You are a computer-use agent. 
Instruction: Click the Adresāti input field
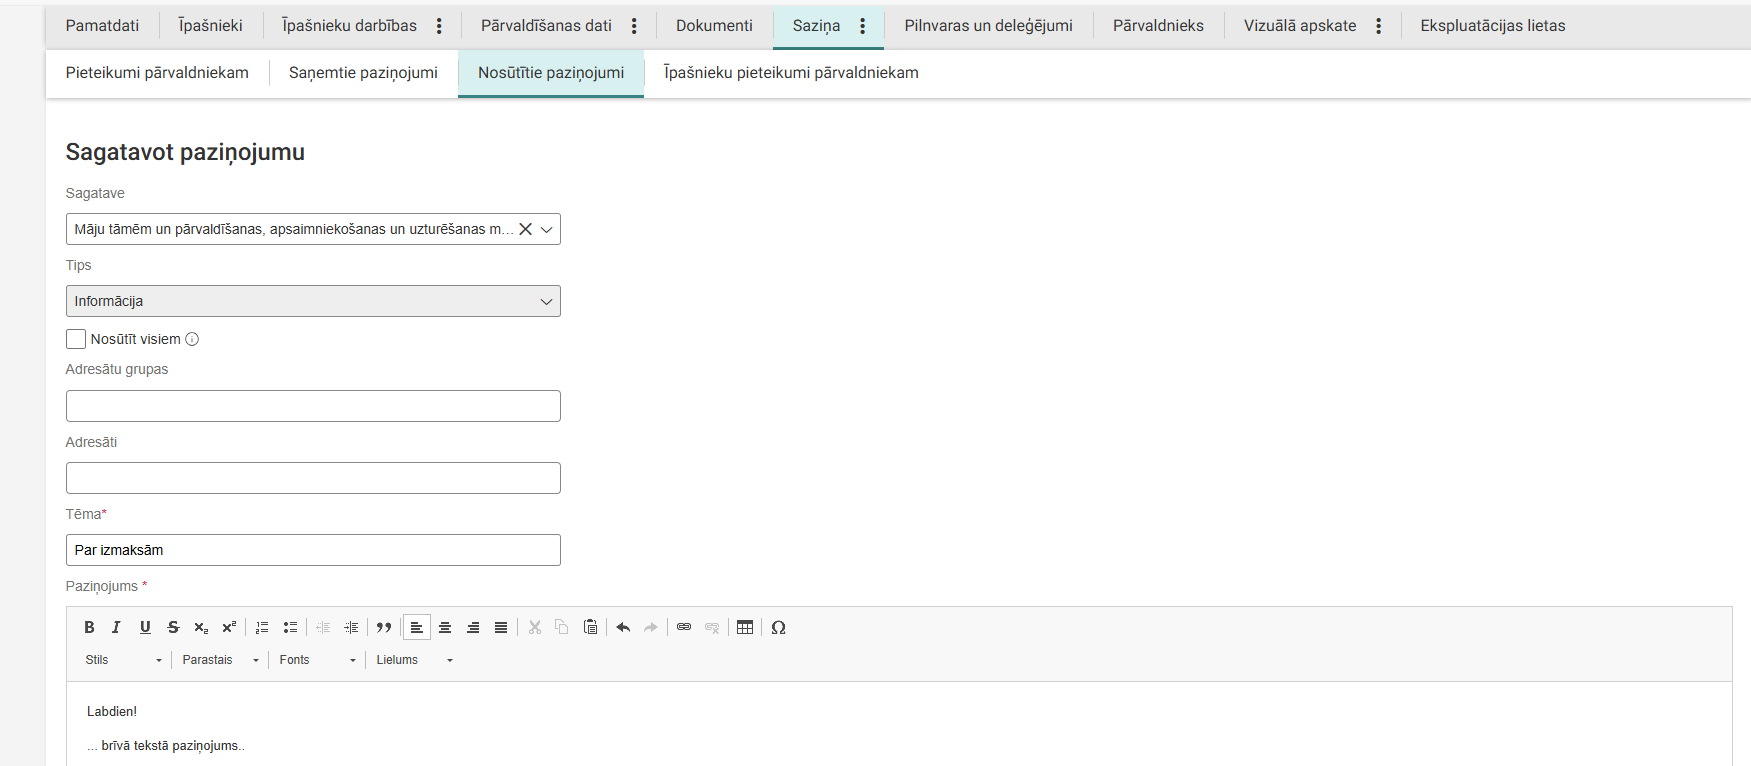pos(313,478)
